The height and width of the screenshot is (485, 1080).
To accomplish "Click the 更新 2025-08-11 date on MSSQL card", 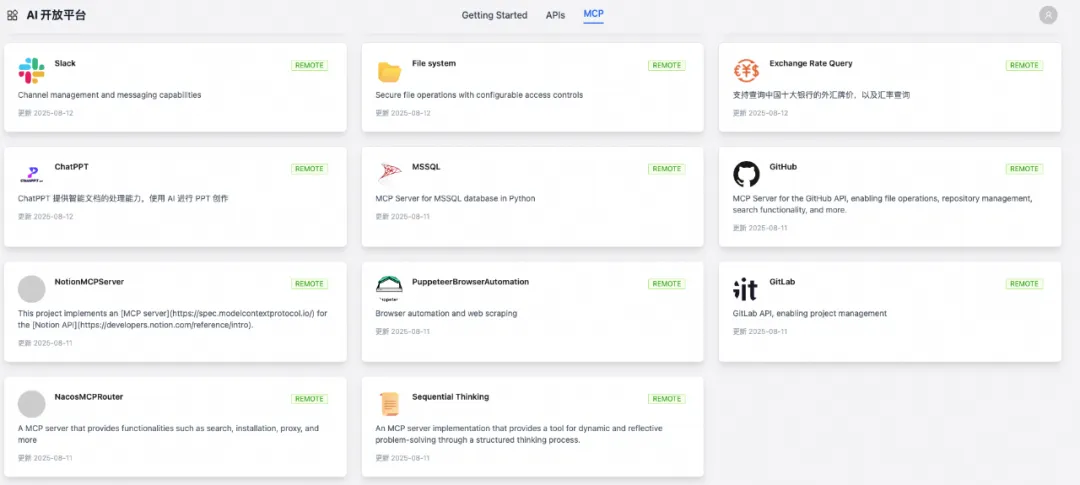I will (403, 216).
